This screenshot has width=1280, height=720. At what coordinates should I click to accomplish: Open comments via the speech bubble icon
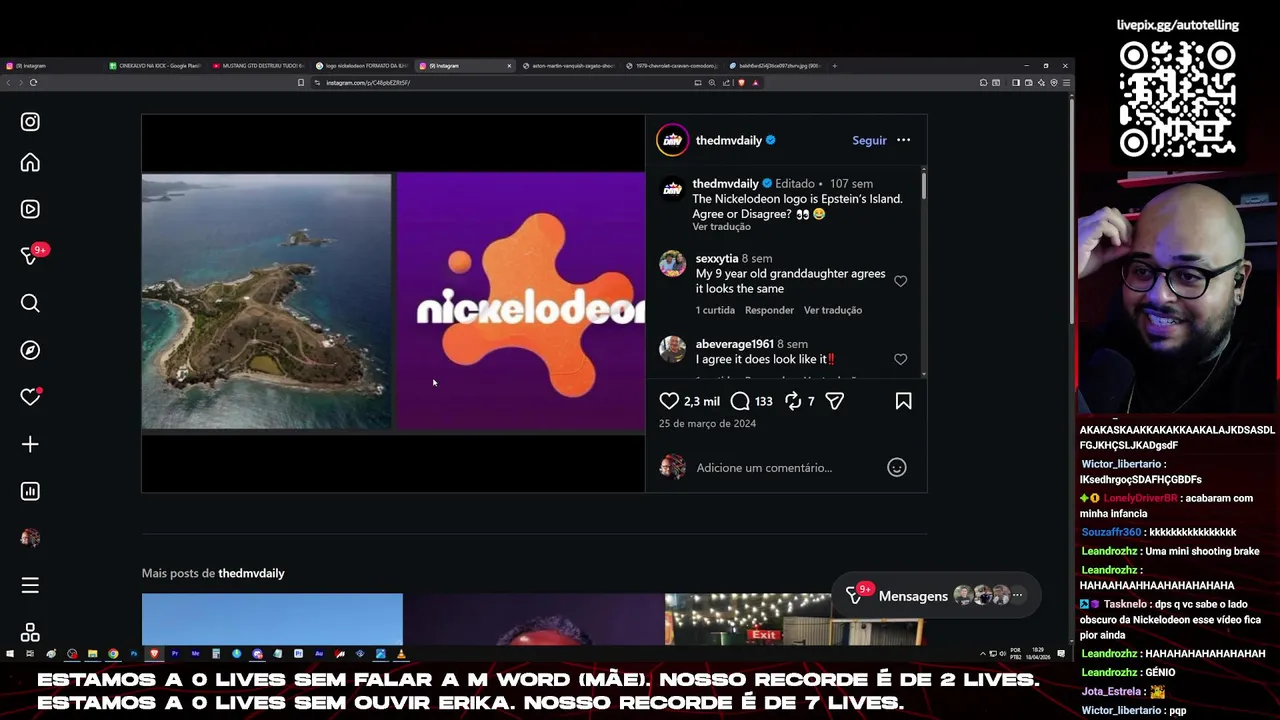point(740,401)
